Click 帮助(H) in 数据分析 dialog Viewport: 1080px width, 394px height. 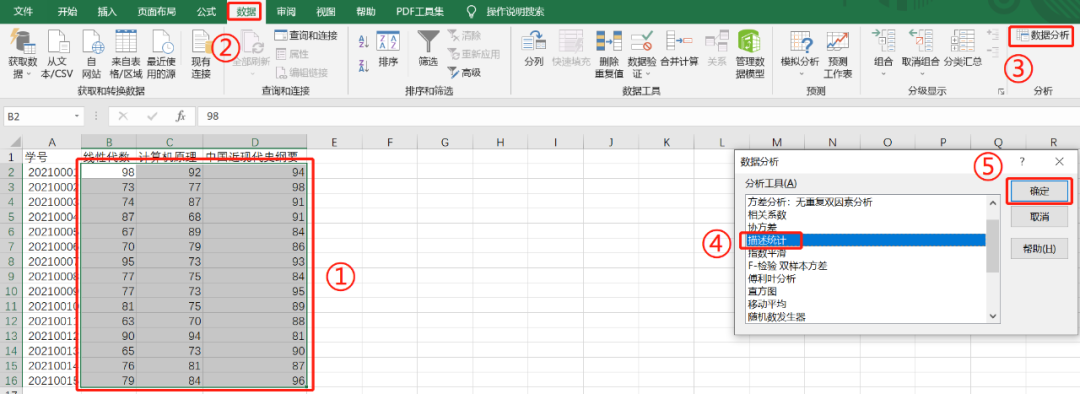1039,248
